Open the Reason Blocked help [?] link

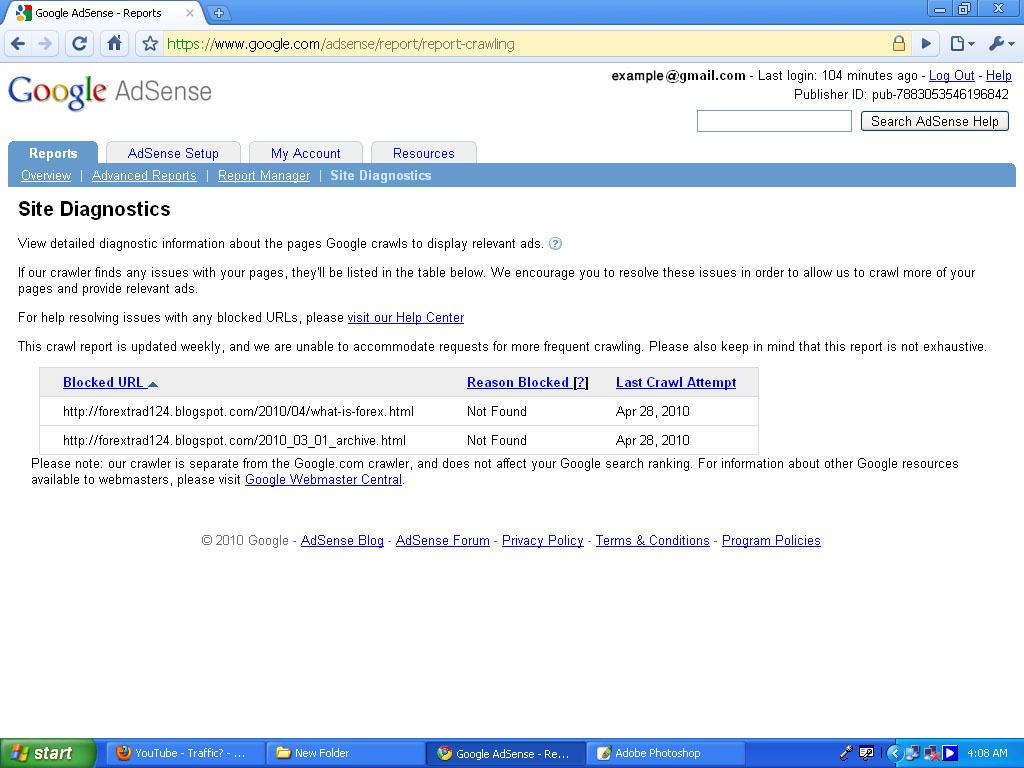(x=580, y=383)
